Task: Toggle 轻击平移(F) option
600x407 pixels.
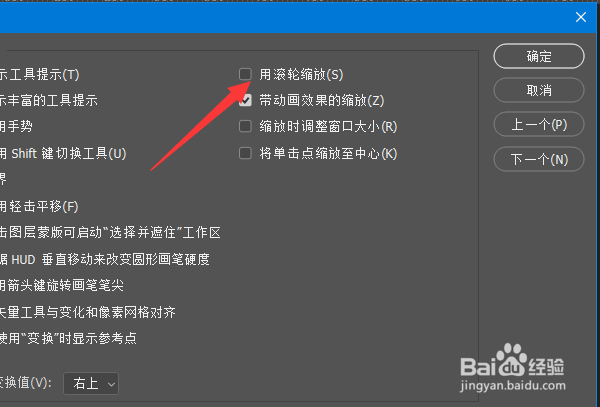Action: pyautogui.click(x=39, y=207)
